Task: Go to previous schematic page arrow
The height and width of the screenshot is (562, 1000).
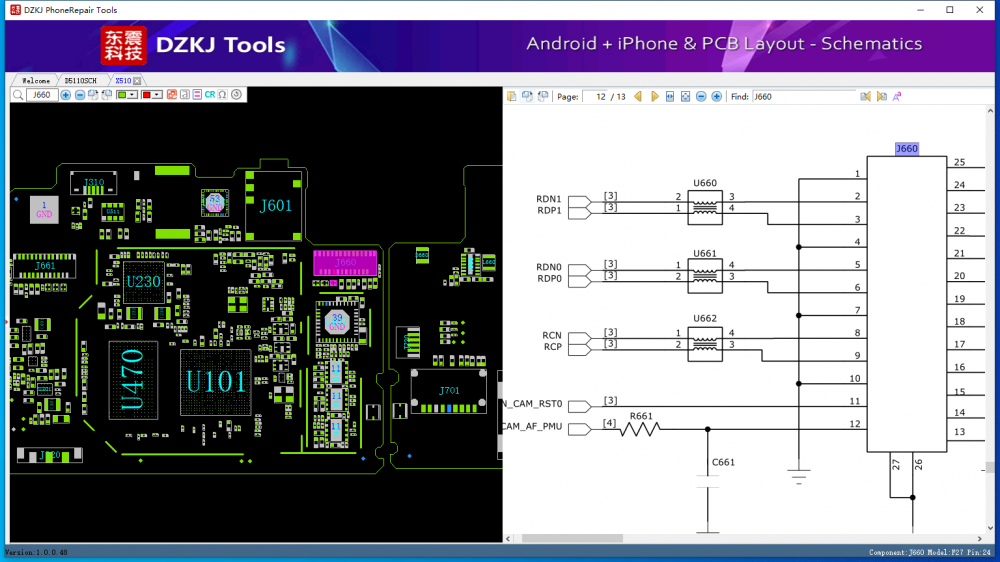Action: 638,97
